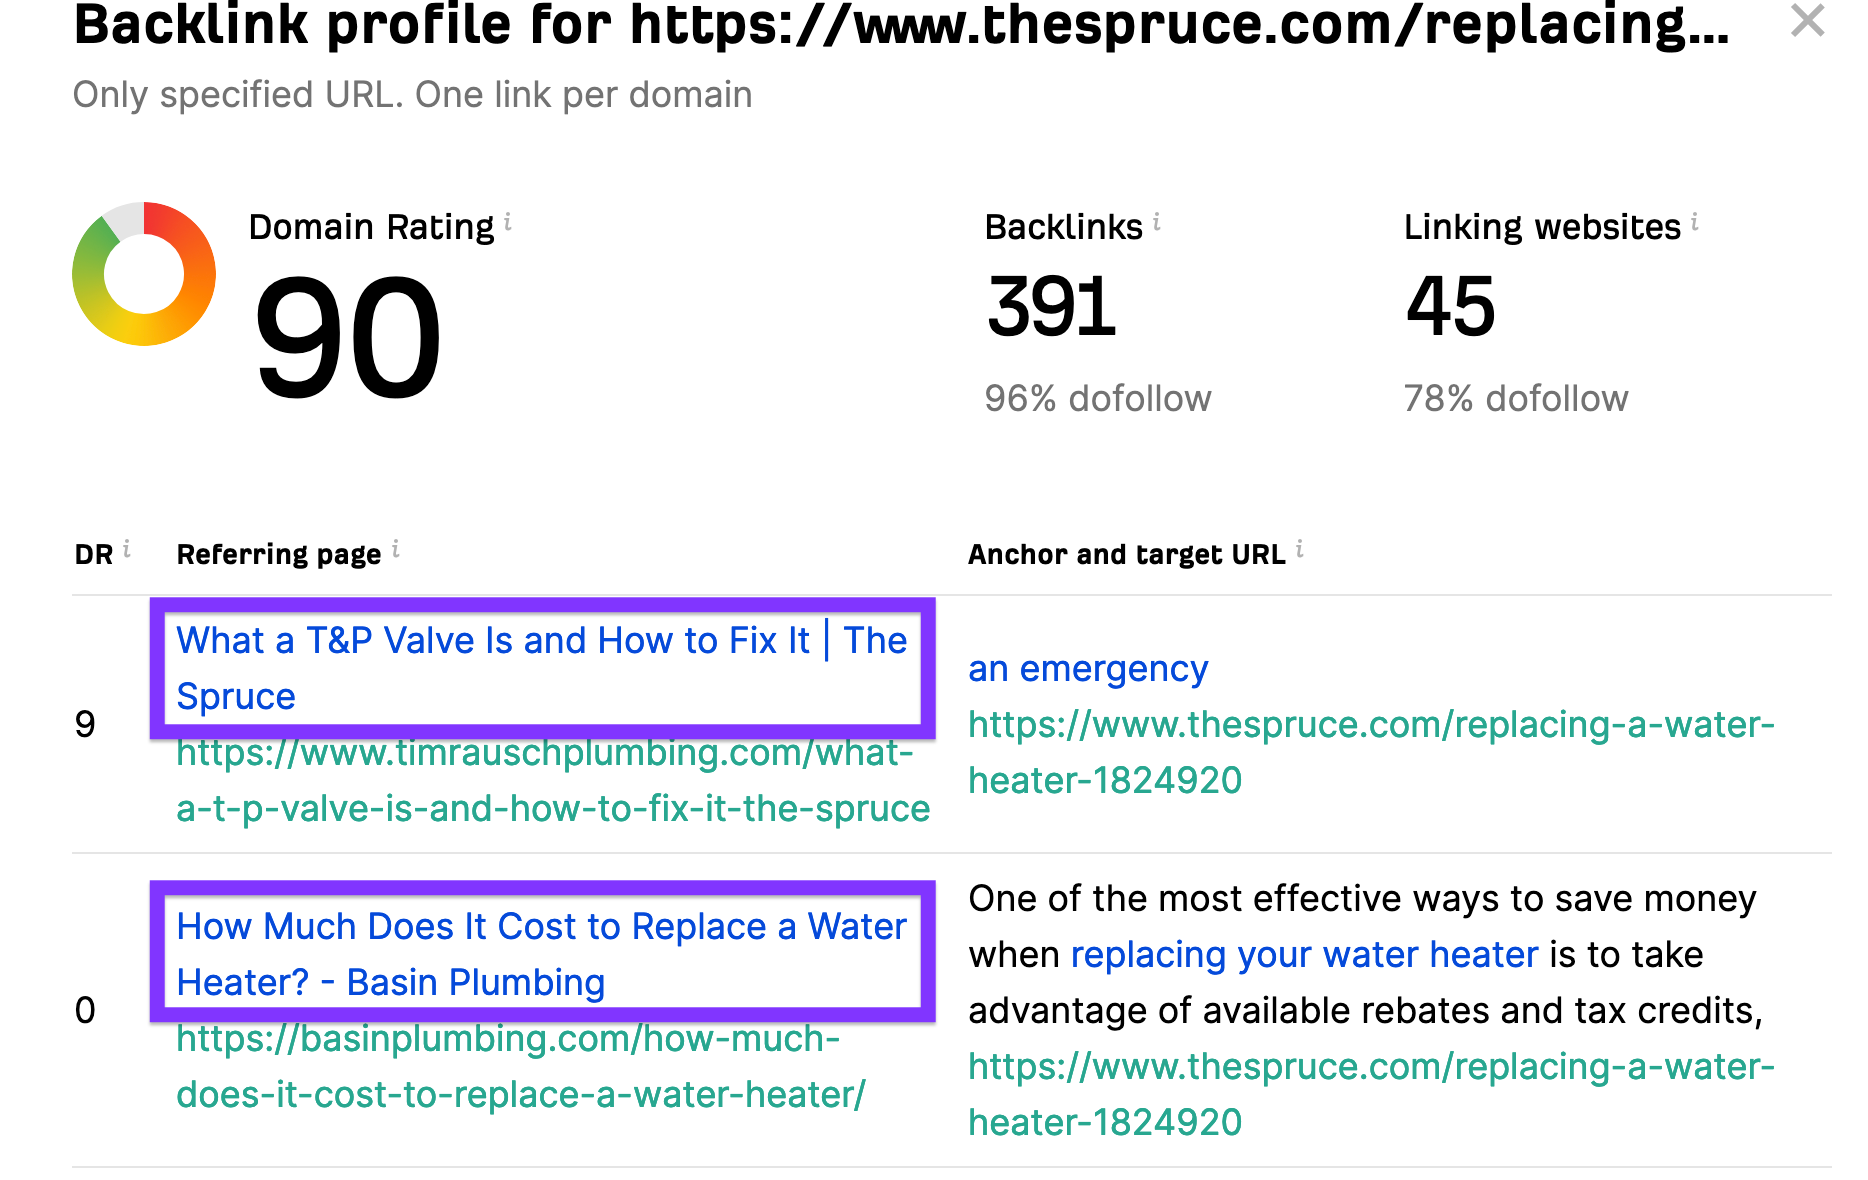Open first row thespruce.com target URL
Viewport: 1868px width, 1180px height.
pyautogui.click(x=1370, y=752)
